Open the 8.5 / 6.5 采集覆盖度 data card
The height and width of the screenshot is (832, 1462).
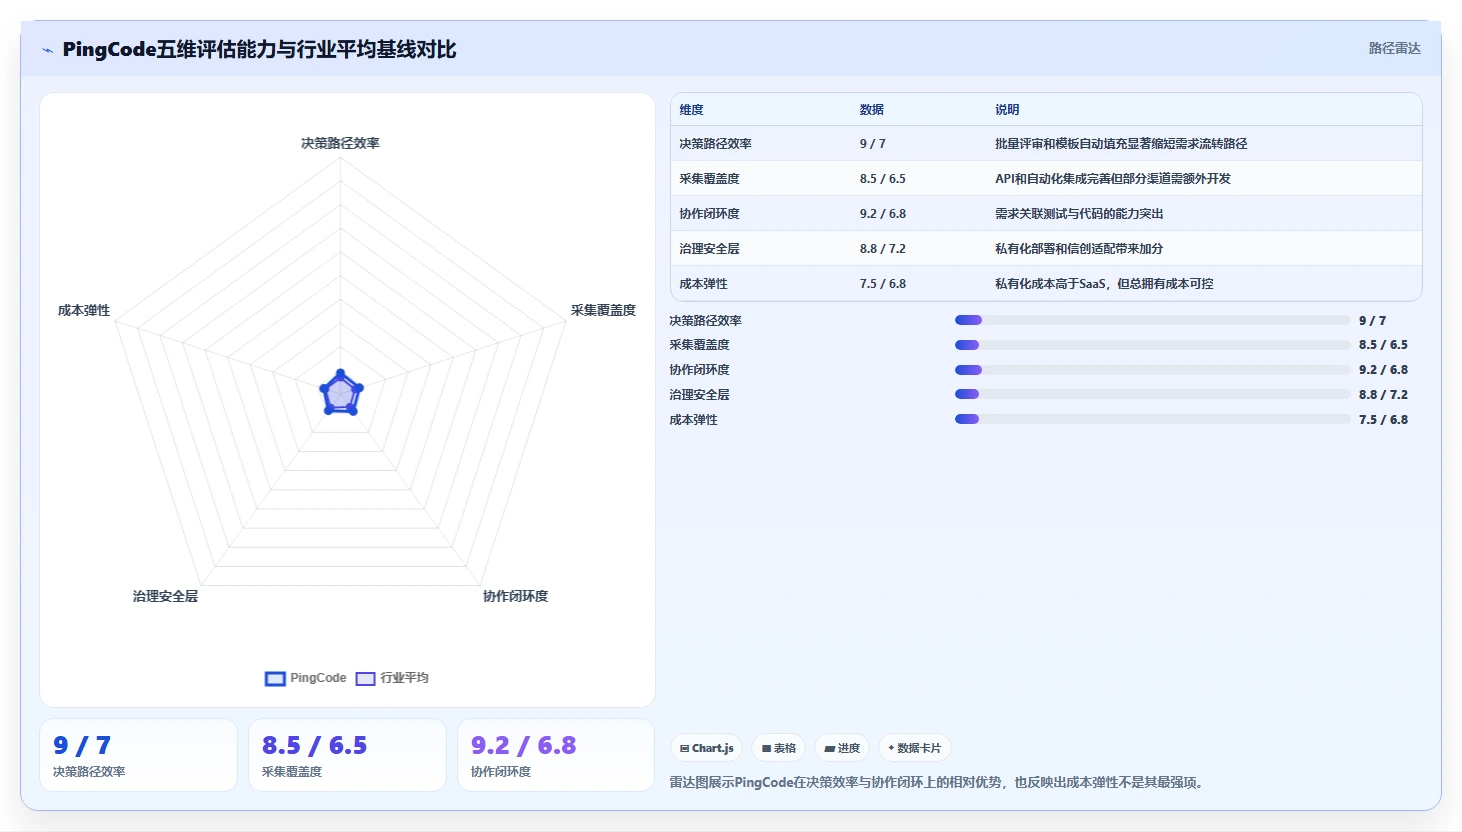pos(347,755)
